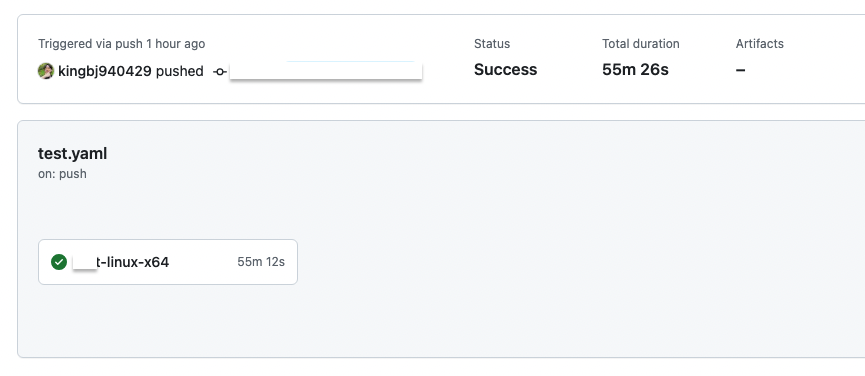
Task: Click the Artifacts dash value
Action: (740, 70)
